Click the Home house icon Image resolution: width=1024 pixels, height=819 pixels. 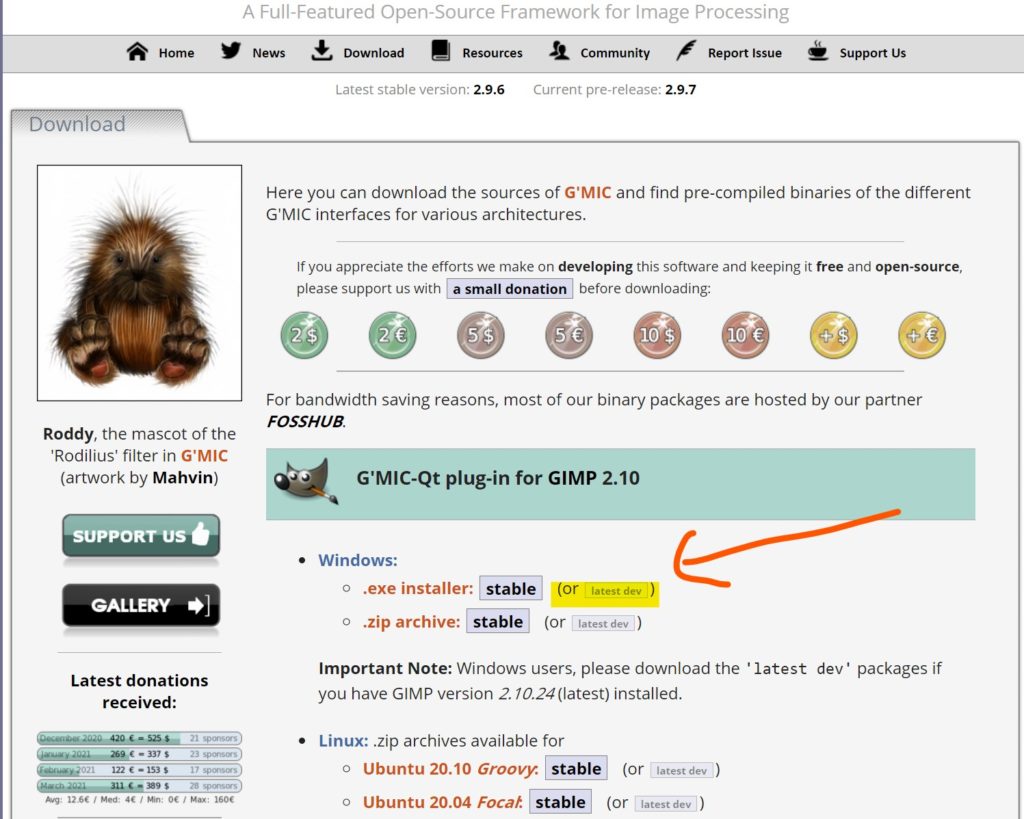(x=137, y=52)
